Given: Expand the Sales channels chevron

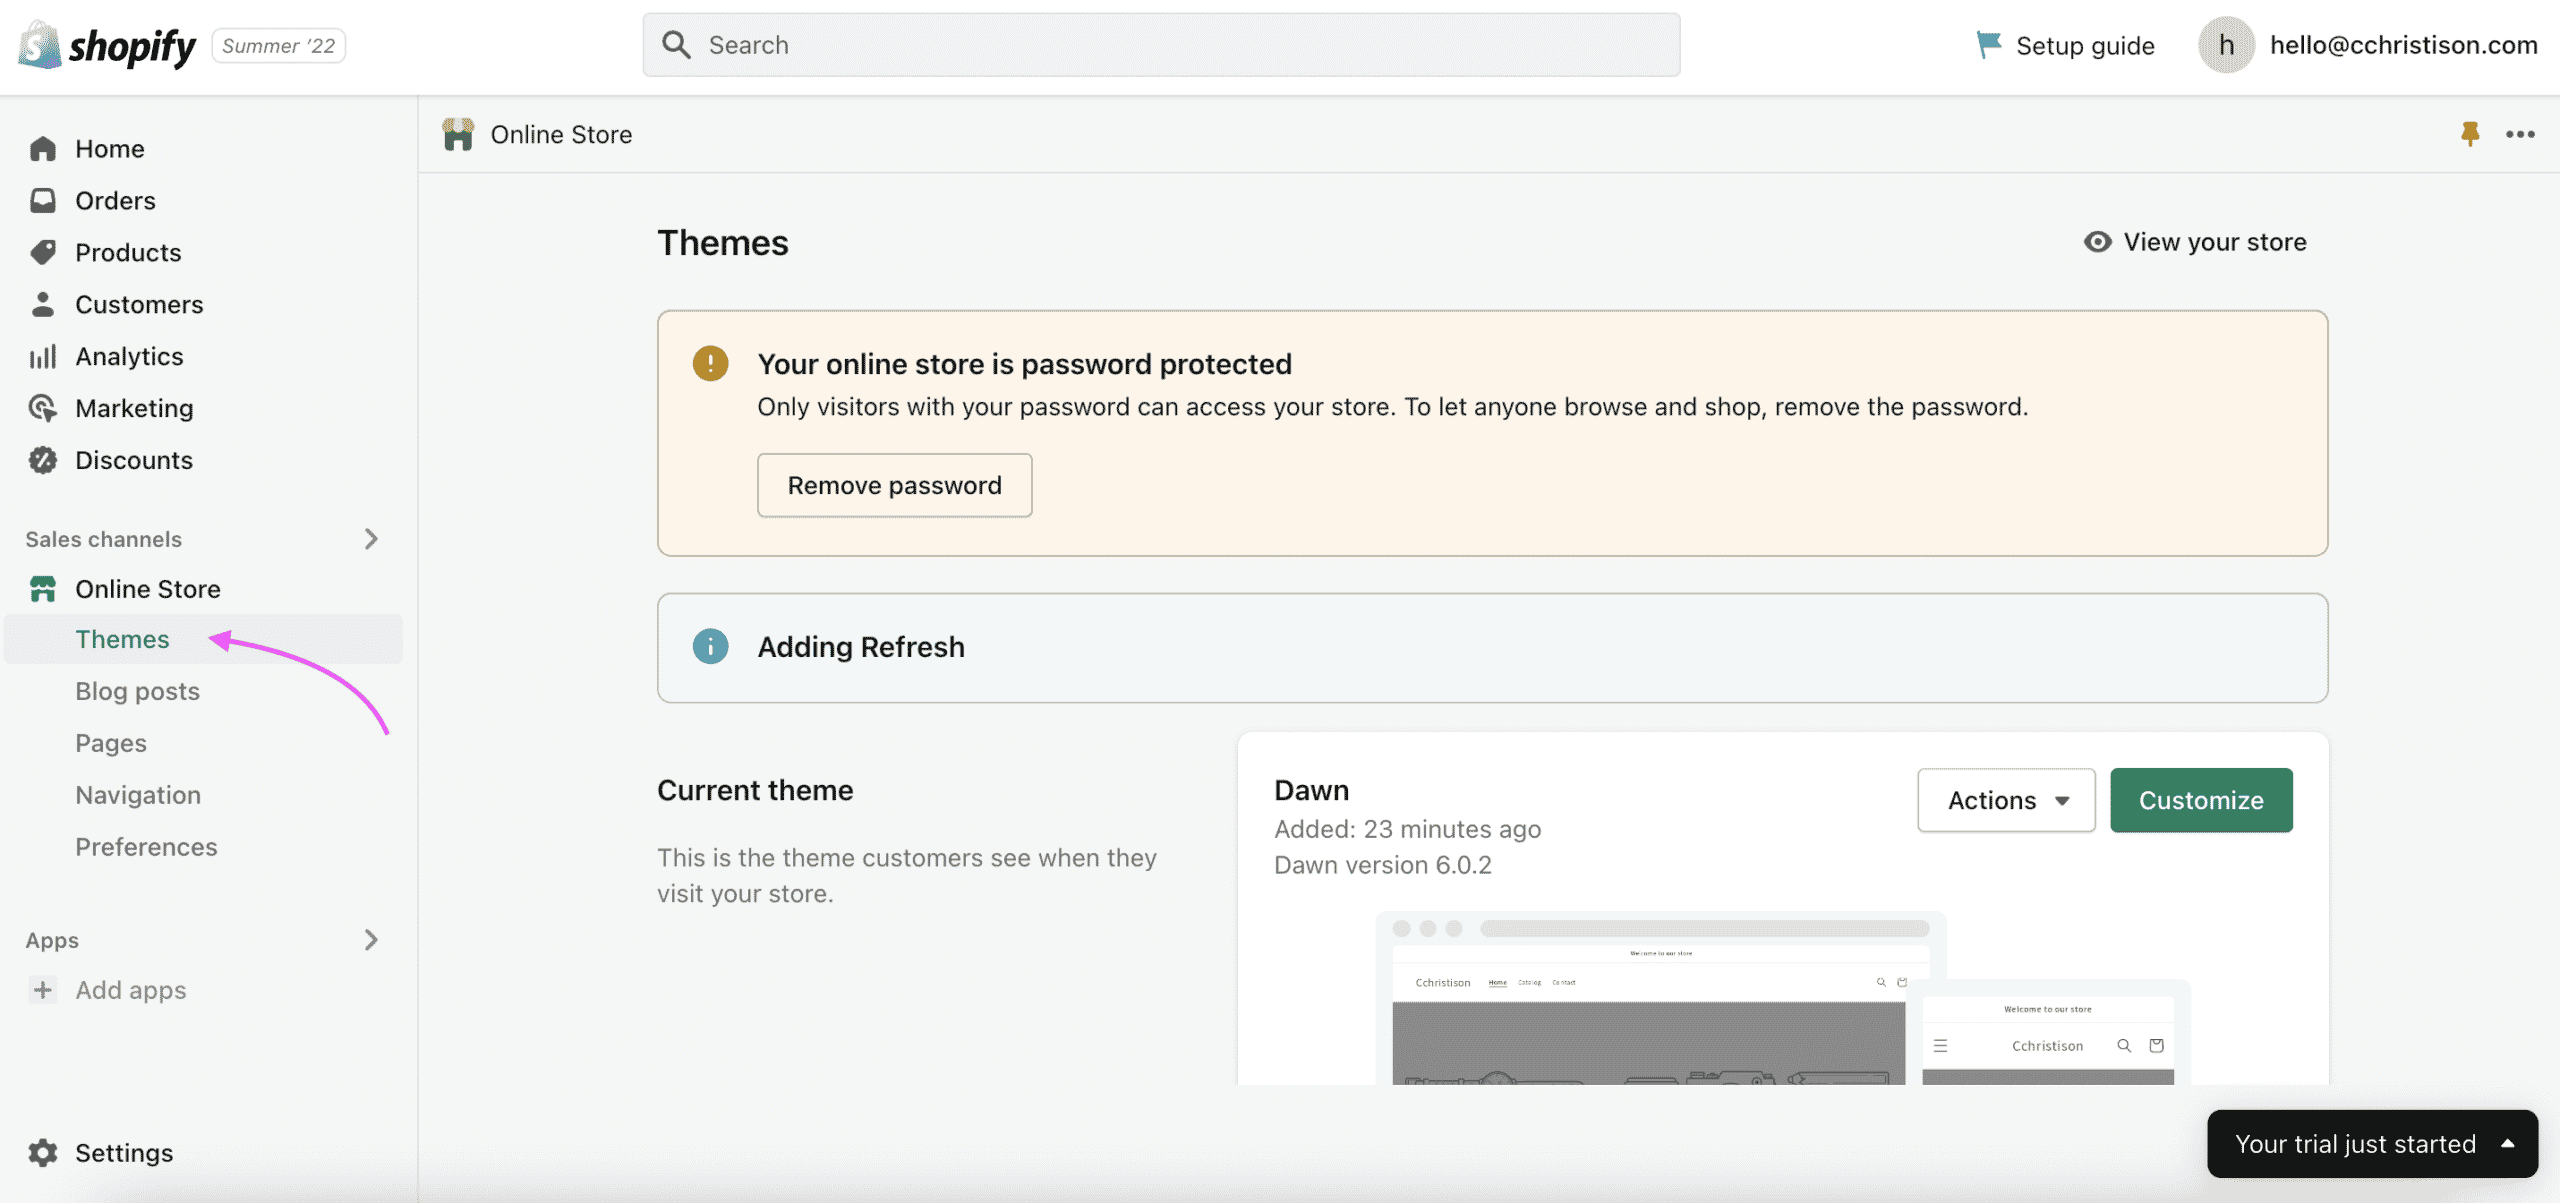Looking at the screenshot, I should pyautogui.click(x=371, y=539).
